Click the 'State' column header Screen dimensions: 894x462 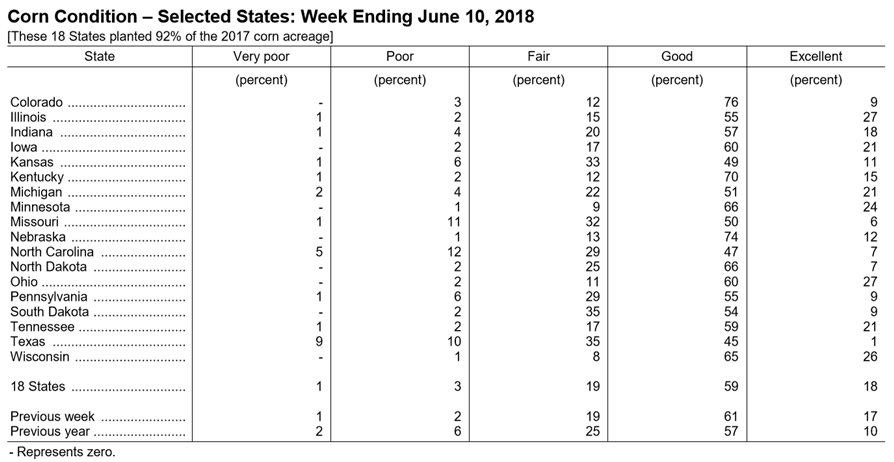pos(99,56)
